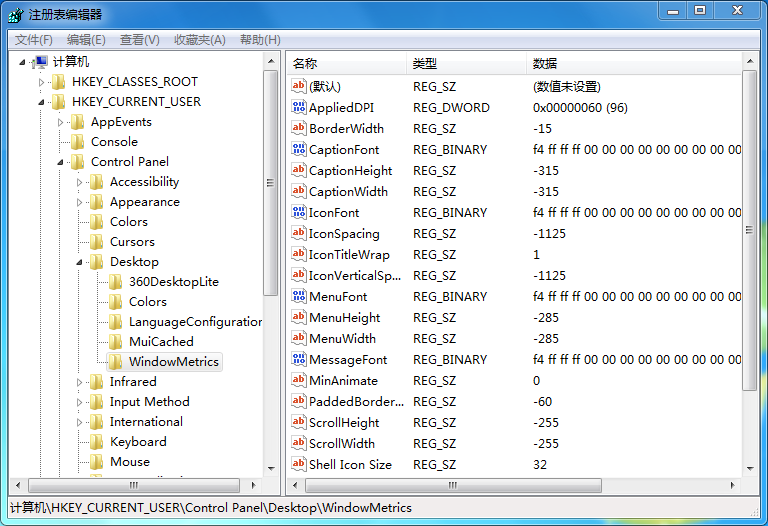
Task: Select the Input Method key
Action: tap(149, 402)
